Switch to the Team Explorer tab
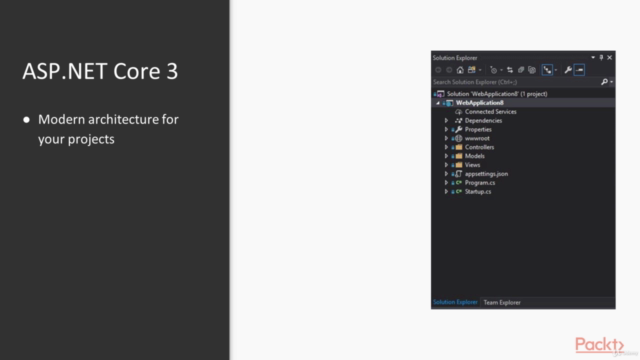 click(x=502, y=302)
